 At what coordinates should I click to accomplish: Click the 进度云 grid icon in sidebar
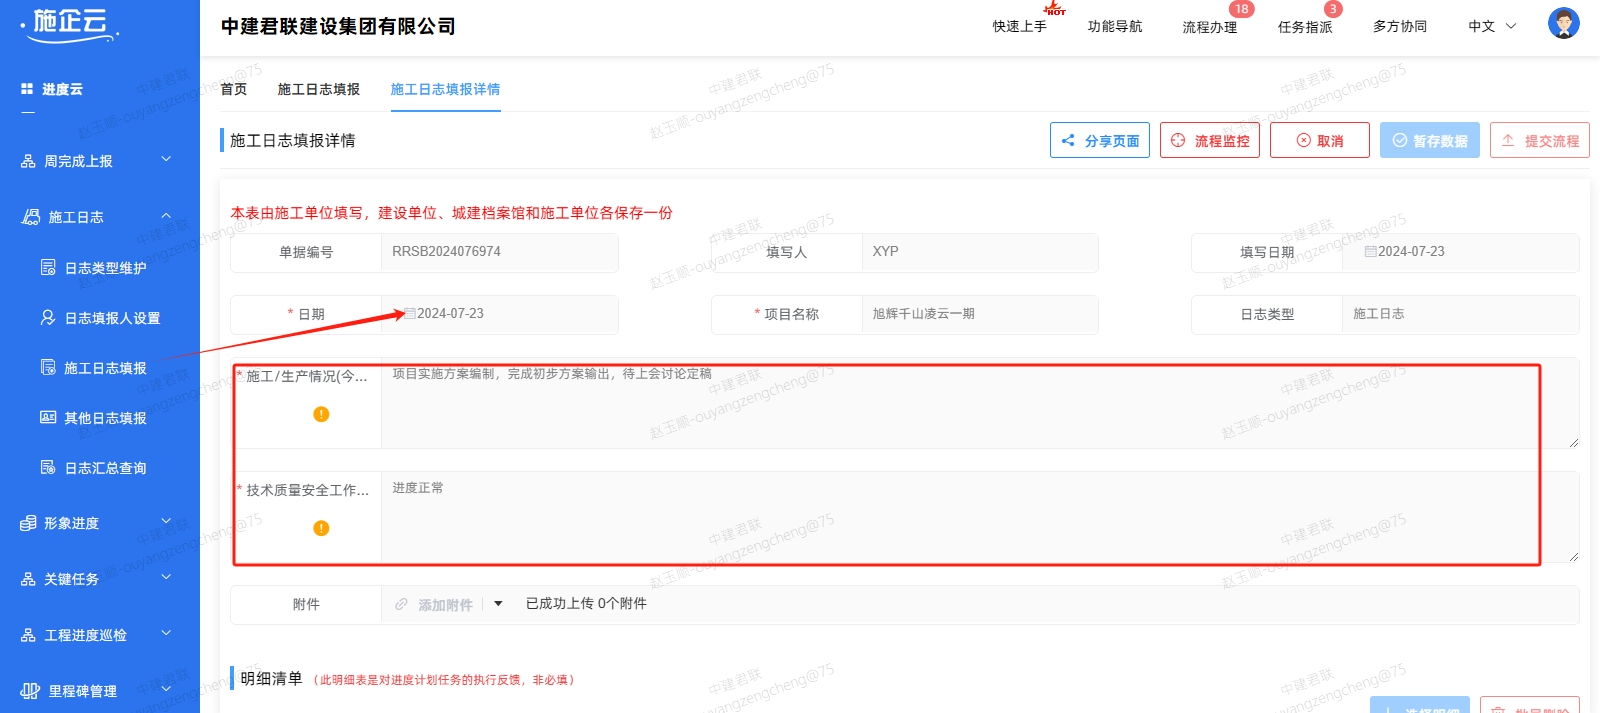click(x=27, y=89)
